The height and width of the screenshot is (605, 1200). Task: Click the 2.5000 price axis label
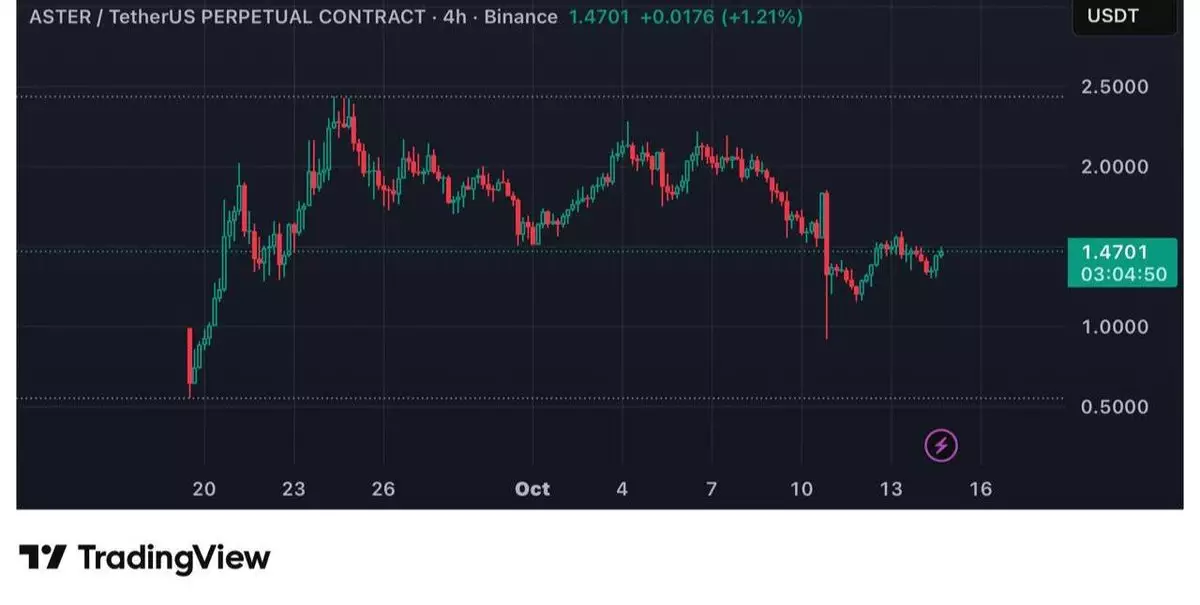pyautogui.click(x=1115, y=87)
